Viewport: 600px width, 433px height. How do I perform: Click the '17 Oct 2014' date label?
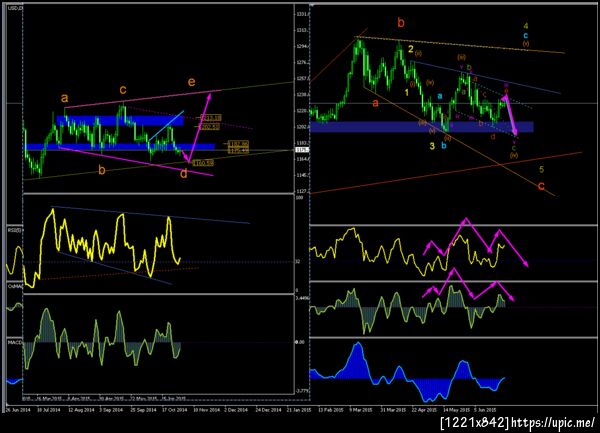[x=174, y=410]
